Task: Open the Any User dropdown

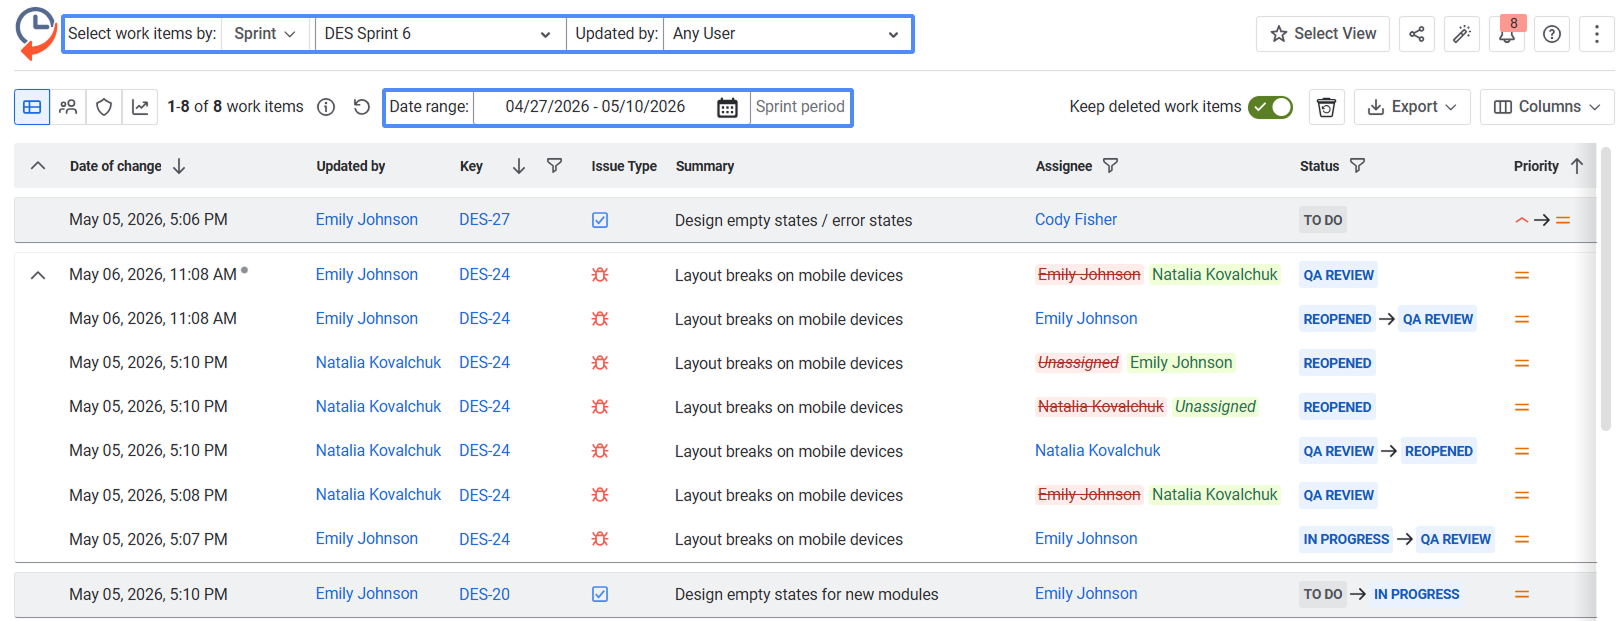Action: pos(786,34)
